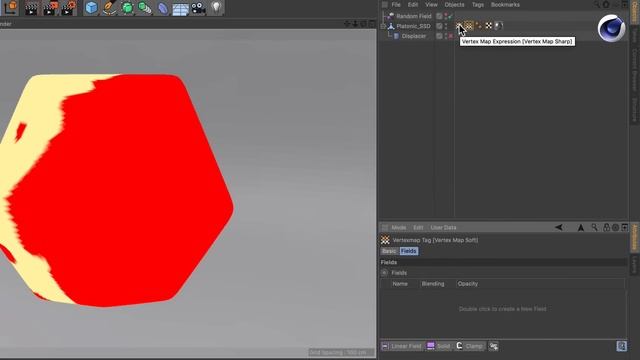Click the Blending column header
This screenshot has width=640, height=360.
[433, 284]
